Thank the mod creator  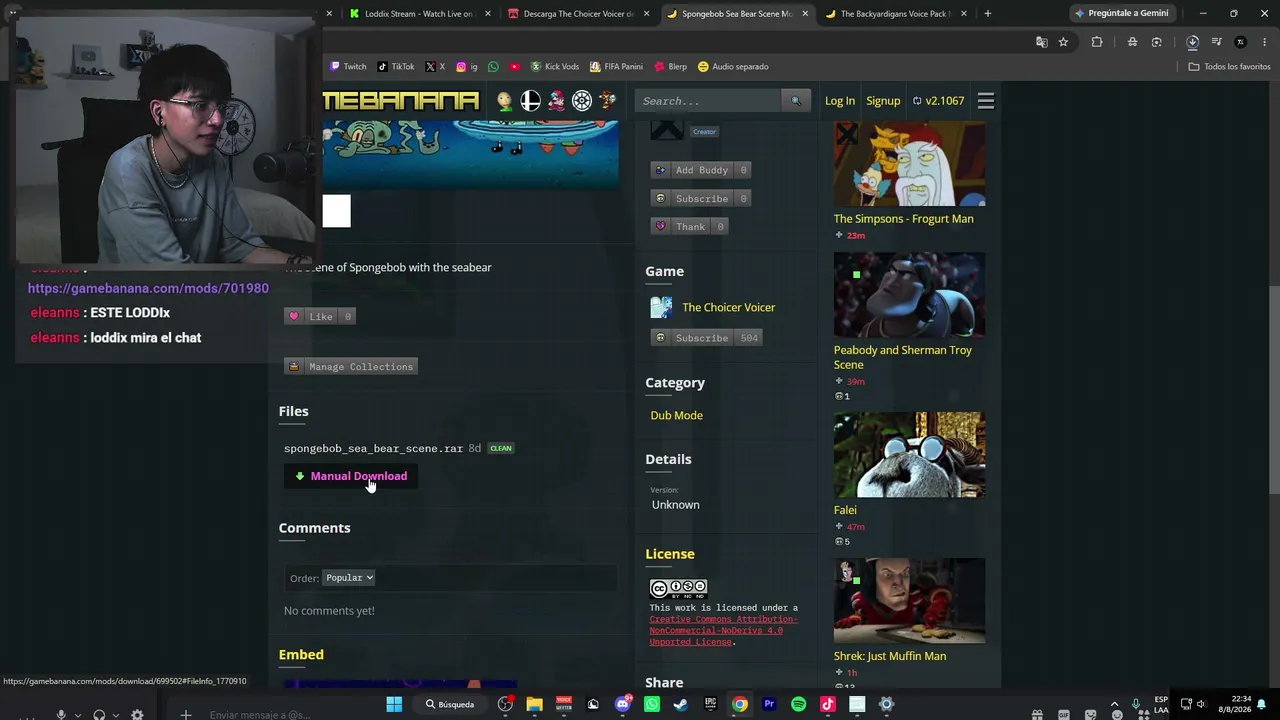click(690, 226)
